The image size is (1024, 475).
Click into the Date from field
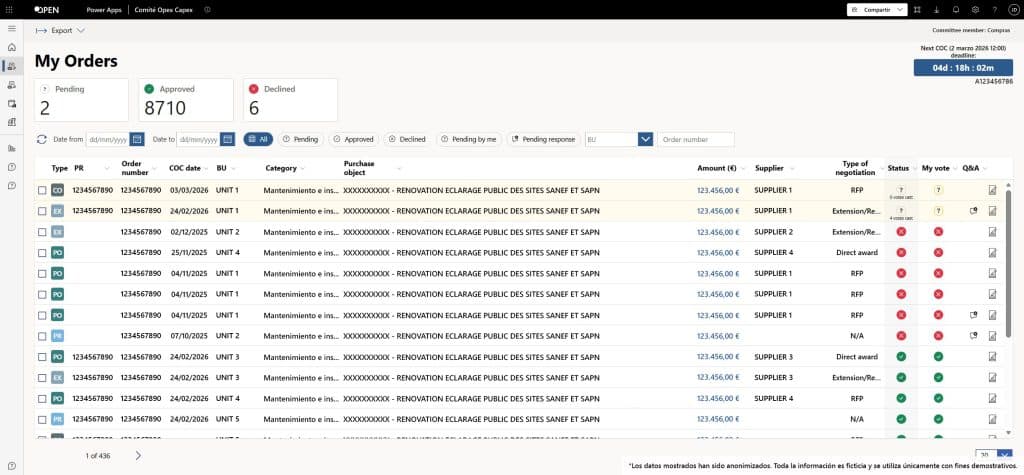pyautogui.click(x=108, y=139)
